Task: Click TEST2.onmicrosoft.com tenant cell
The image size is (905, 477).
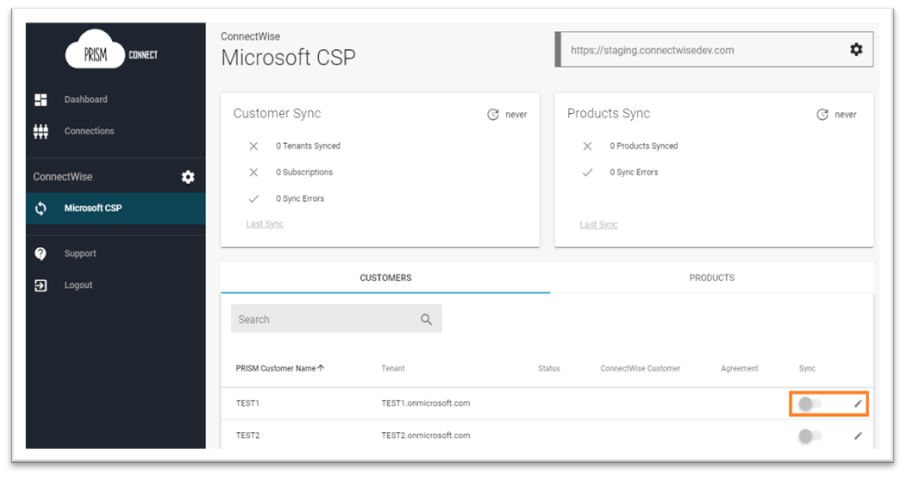Action: [x=425, y=435]
